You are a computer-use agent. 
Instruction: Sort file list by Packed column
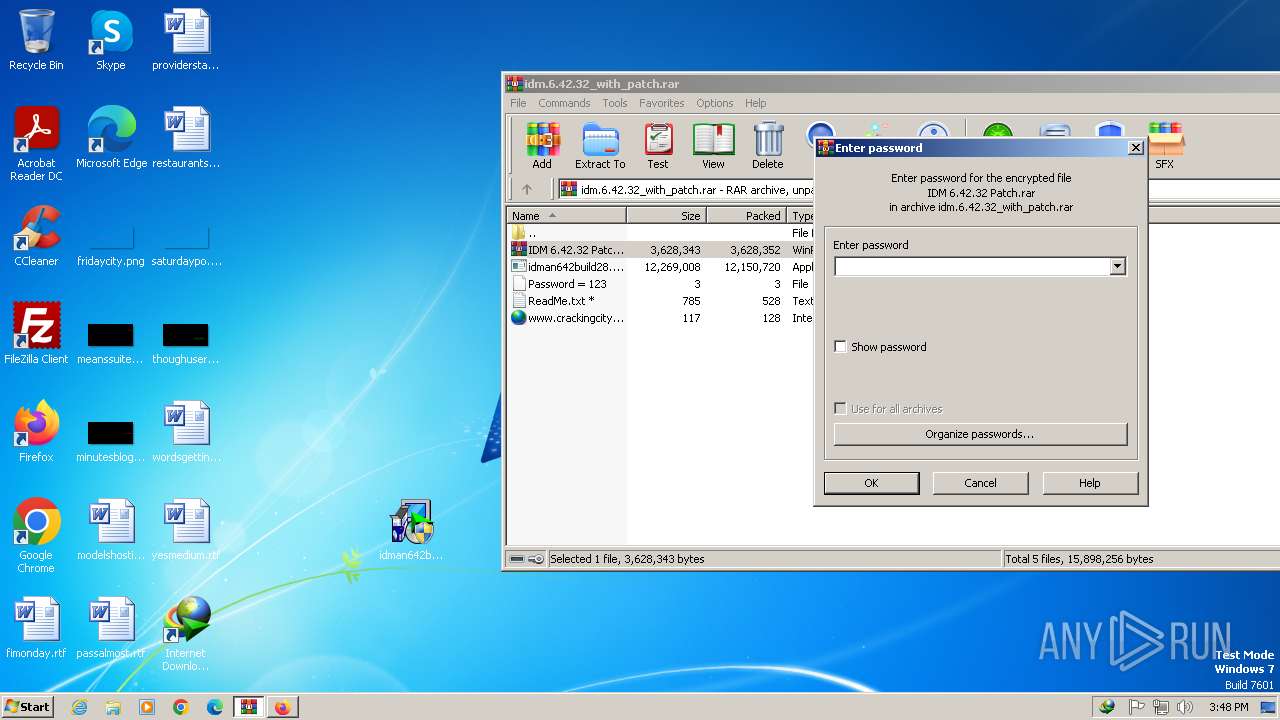(746, 216)
